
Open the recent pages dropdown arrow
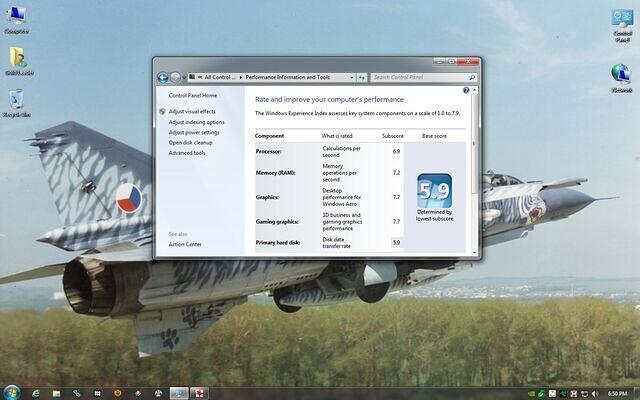point(185,76)
